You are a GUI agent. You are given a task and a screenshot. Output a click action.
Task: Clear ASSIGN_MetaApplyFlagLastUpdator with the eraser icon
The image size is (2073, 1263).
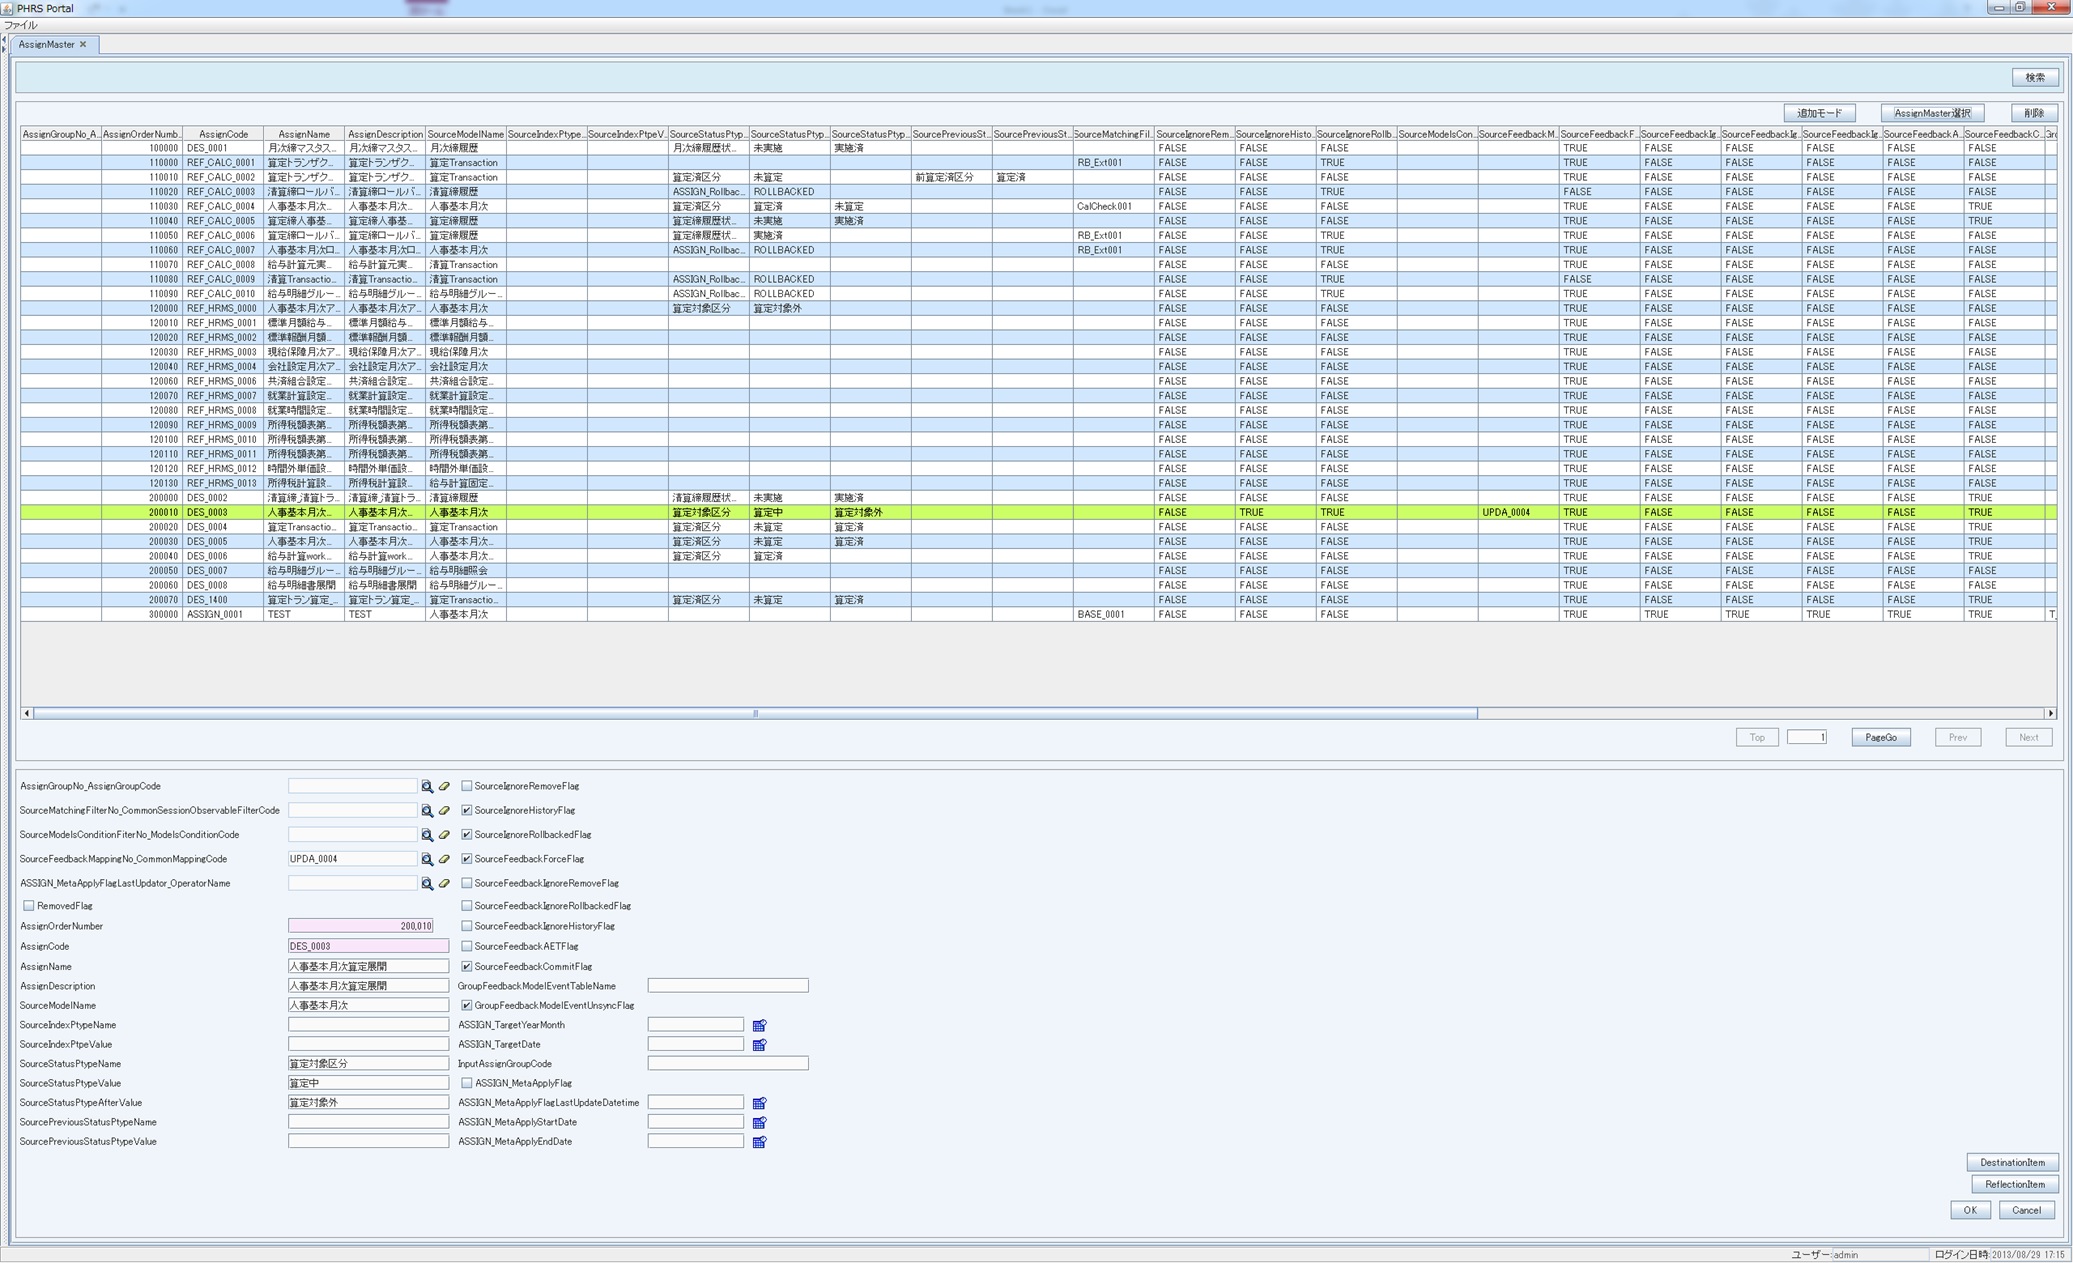tap(444, 884)
